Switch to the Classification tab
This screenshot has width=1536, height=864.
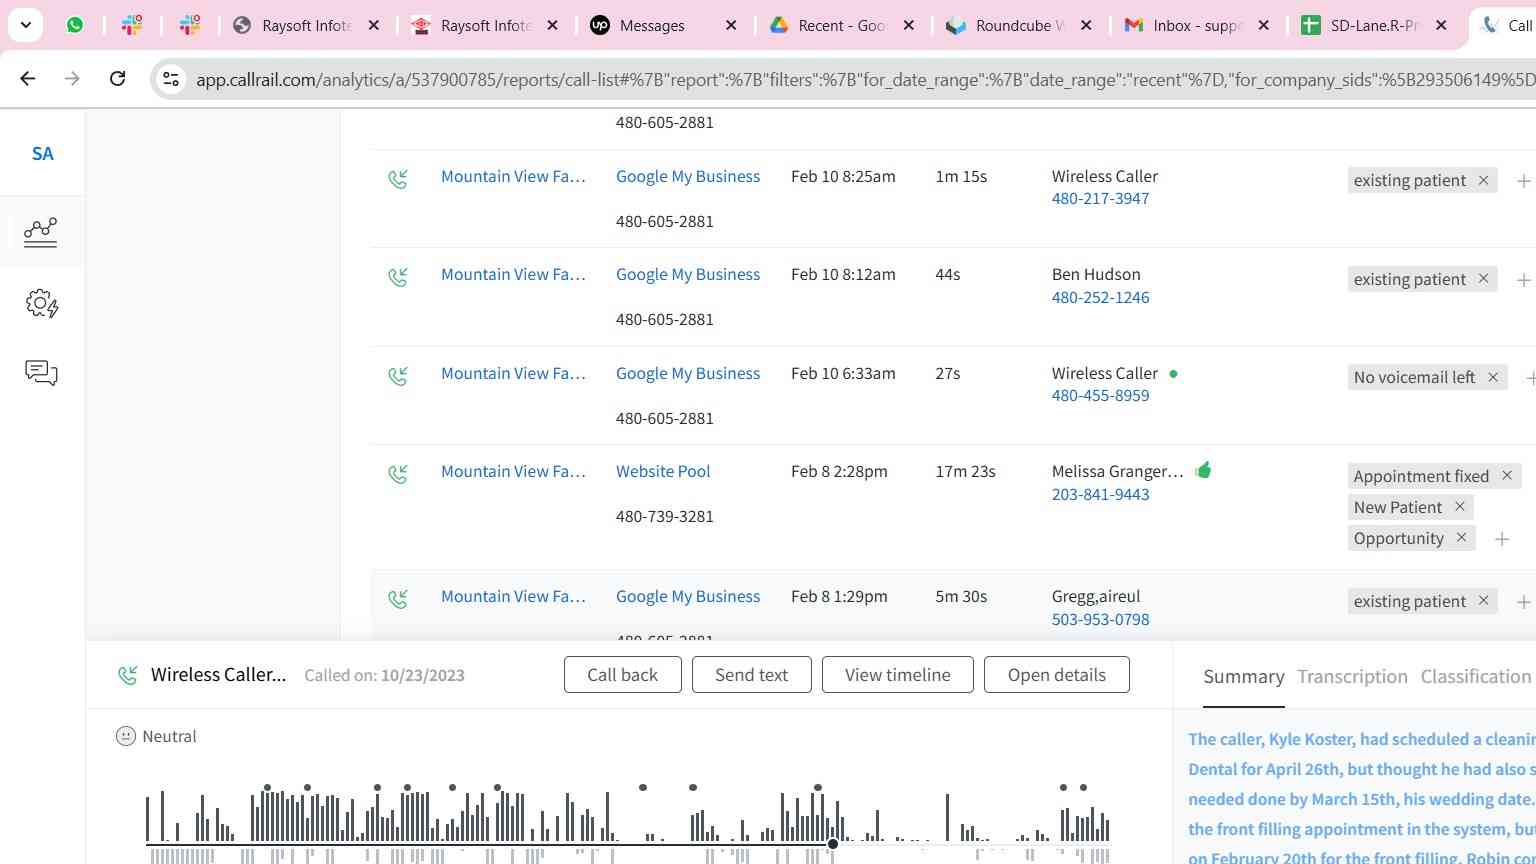tap(1476, 677)
